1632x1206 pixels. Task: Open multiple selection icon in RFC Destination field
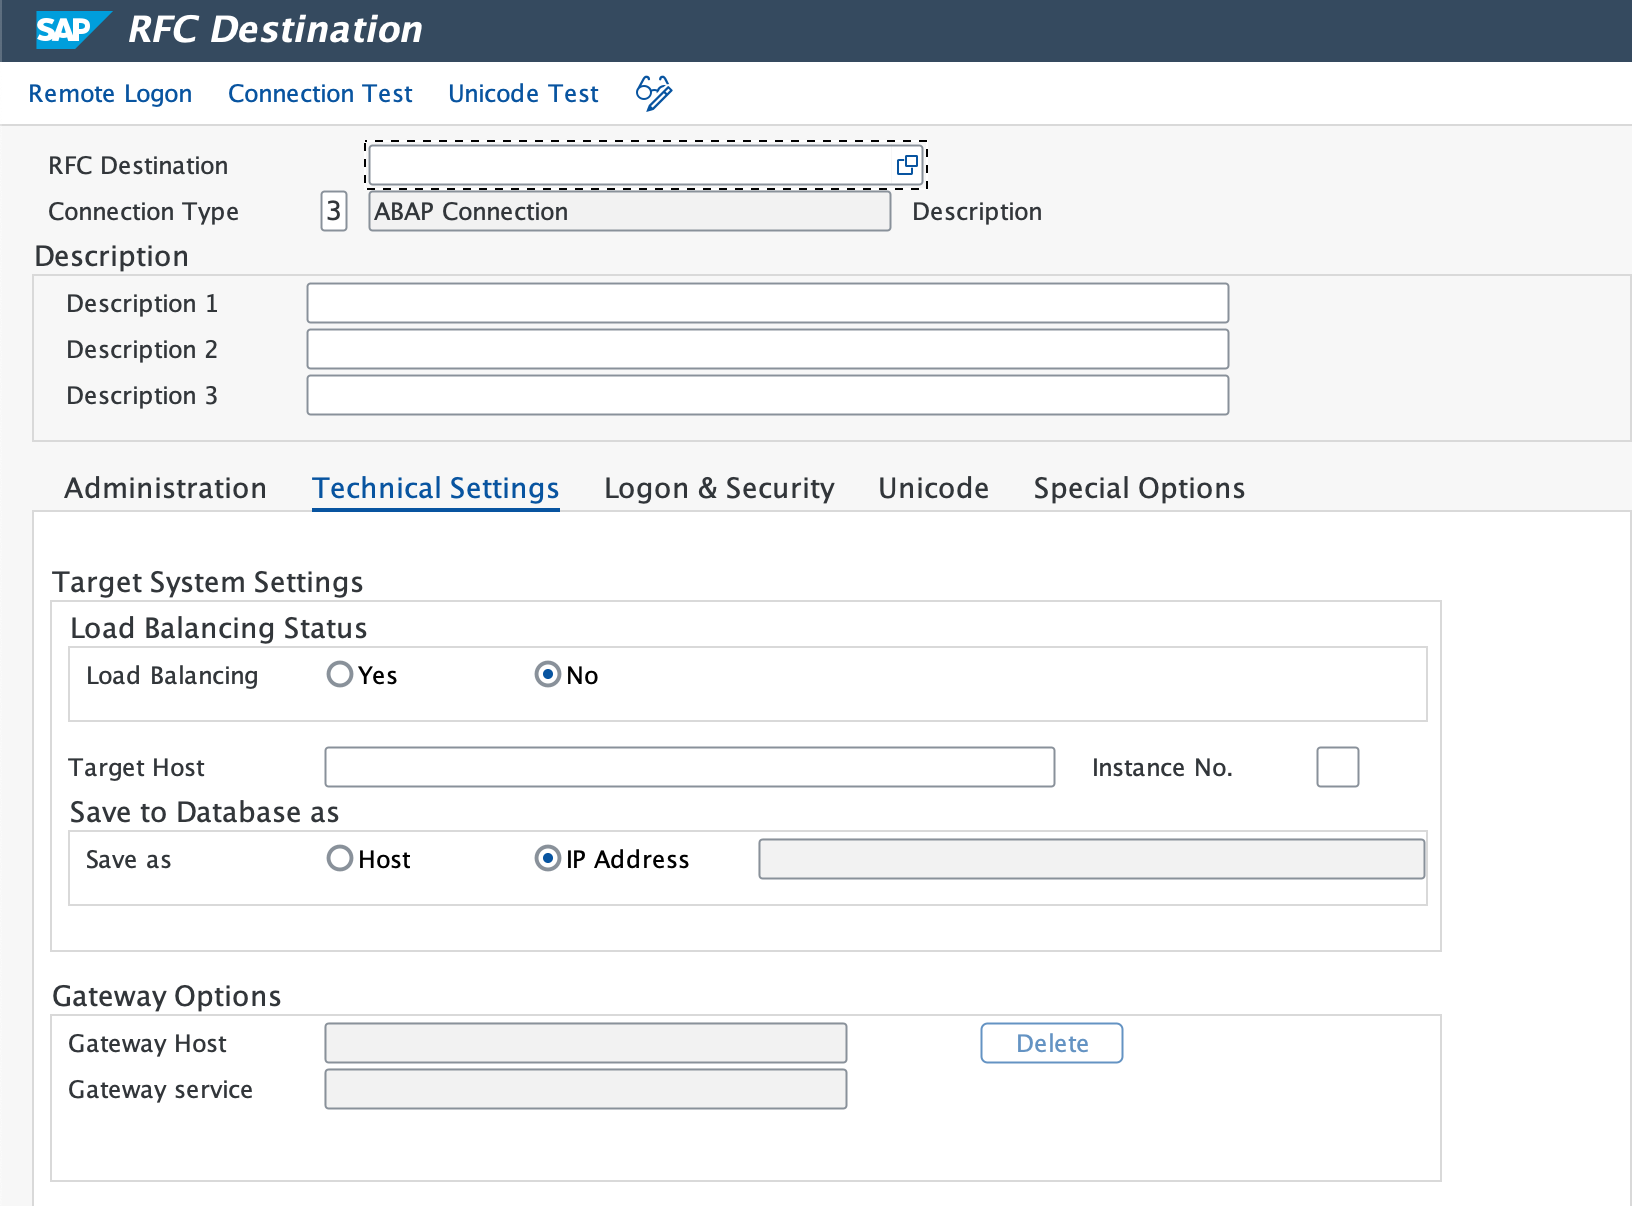tap(906, 165)
